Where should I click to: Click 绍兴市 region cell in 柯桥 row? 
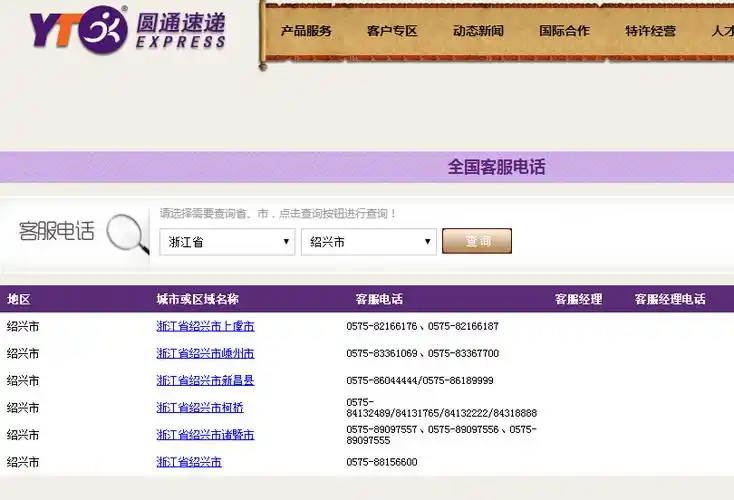click(22, 408)
